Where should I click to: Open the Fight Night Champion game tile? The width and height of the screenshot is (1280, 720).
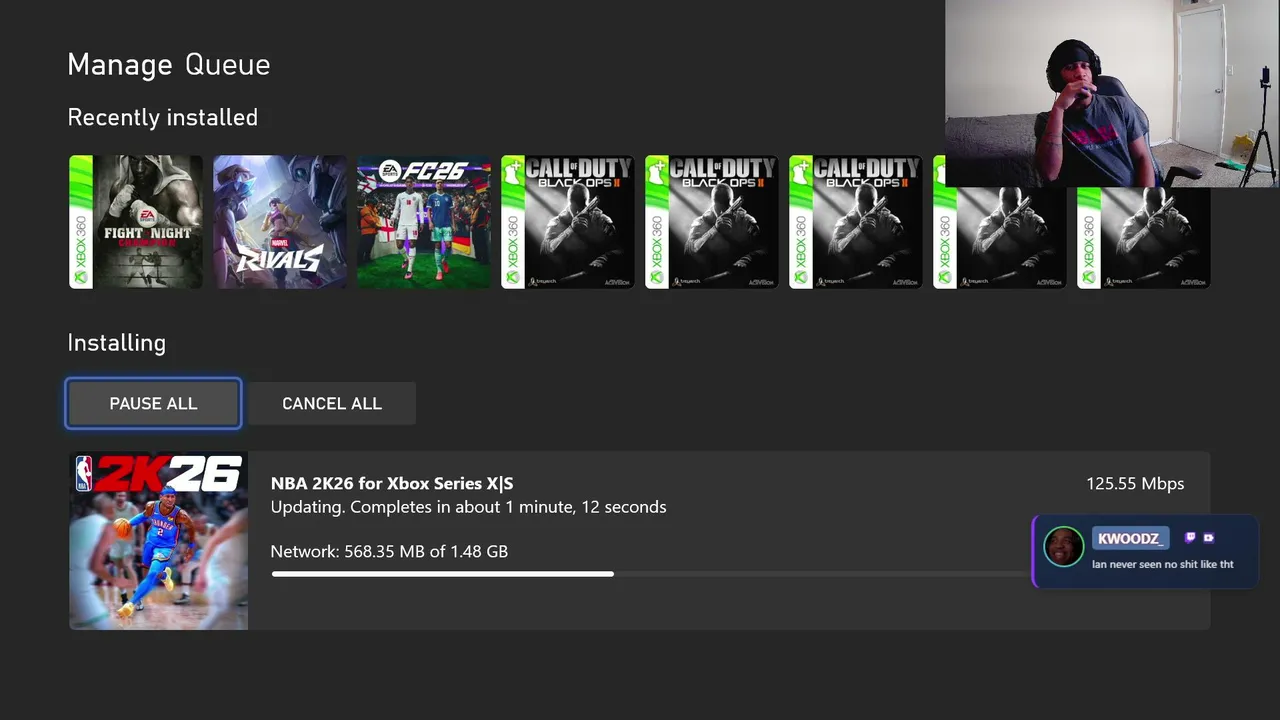[x=136, y=222]
